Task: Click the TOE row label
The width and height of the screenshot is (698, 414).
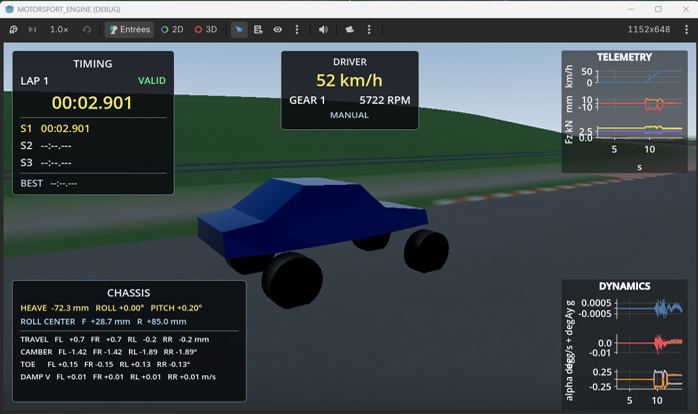Action: (28, 365)
